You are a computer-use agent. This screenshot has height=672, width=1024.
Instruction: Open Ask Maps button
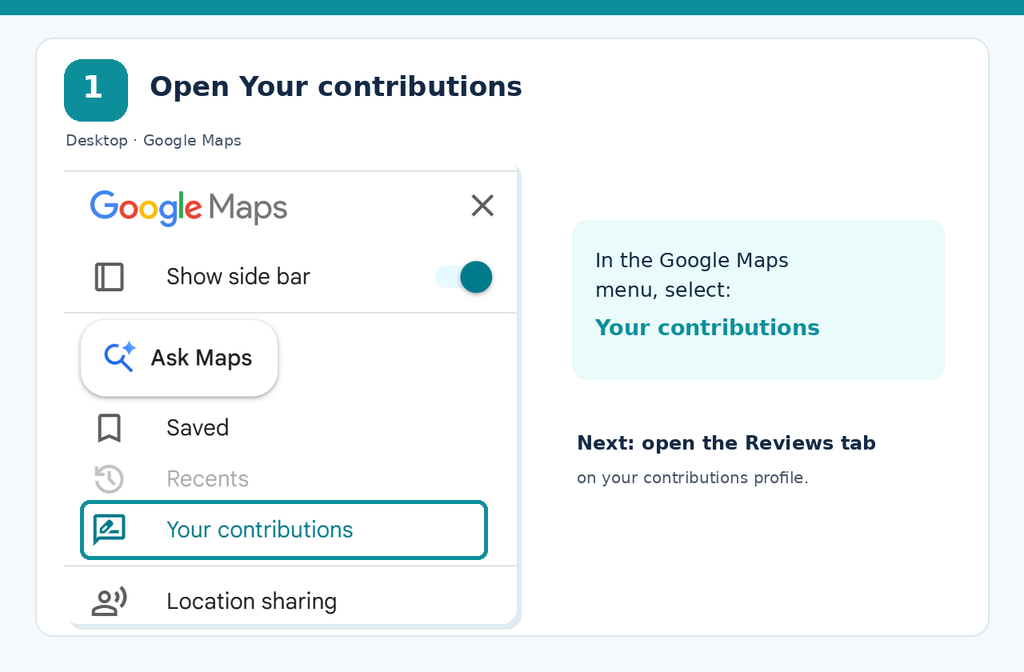tap(179, 358)
